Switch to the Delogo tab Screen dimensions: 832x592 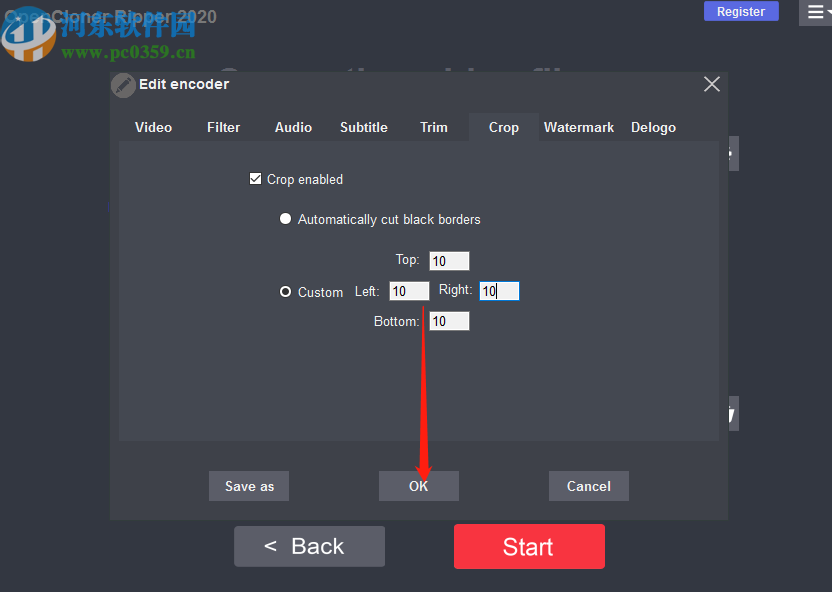[653, 127]
